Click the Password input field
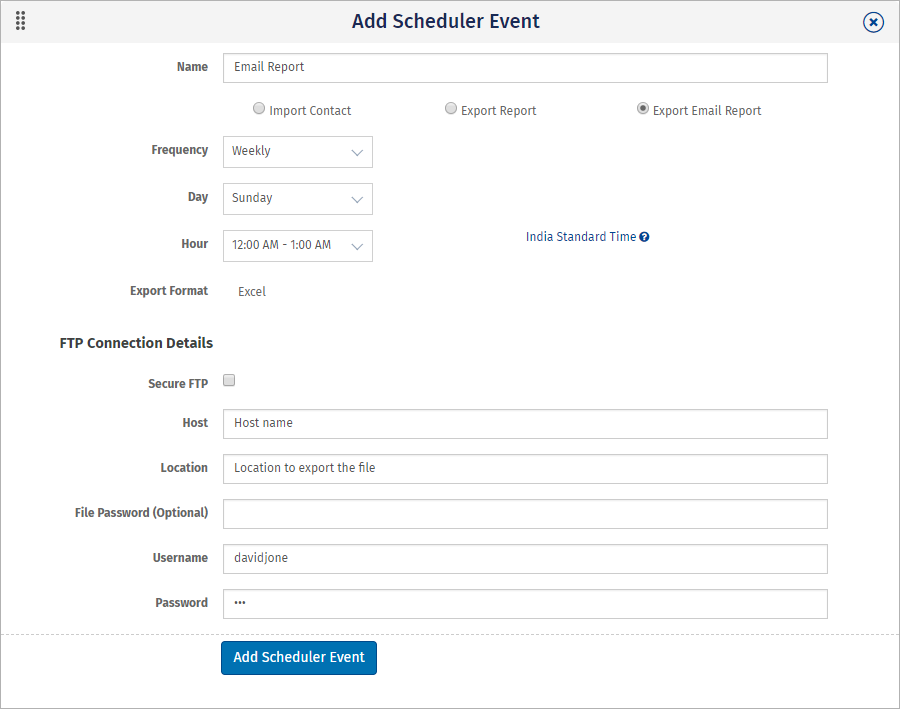Image resolution: width=900 pixels, height=709 pixels. (525, 604)
